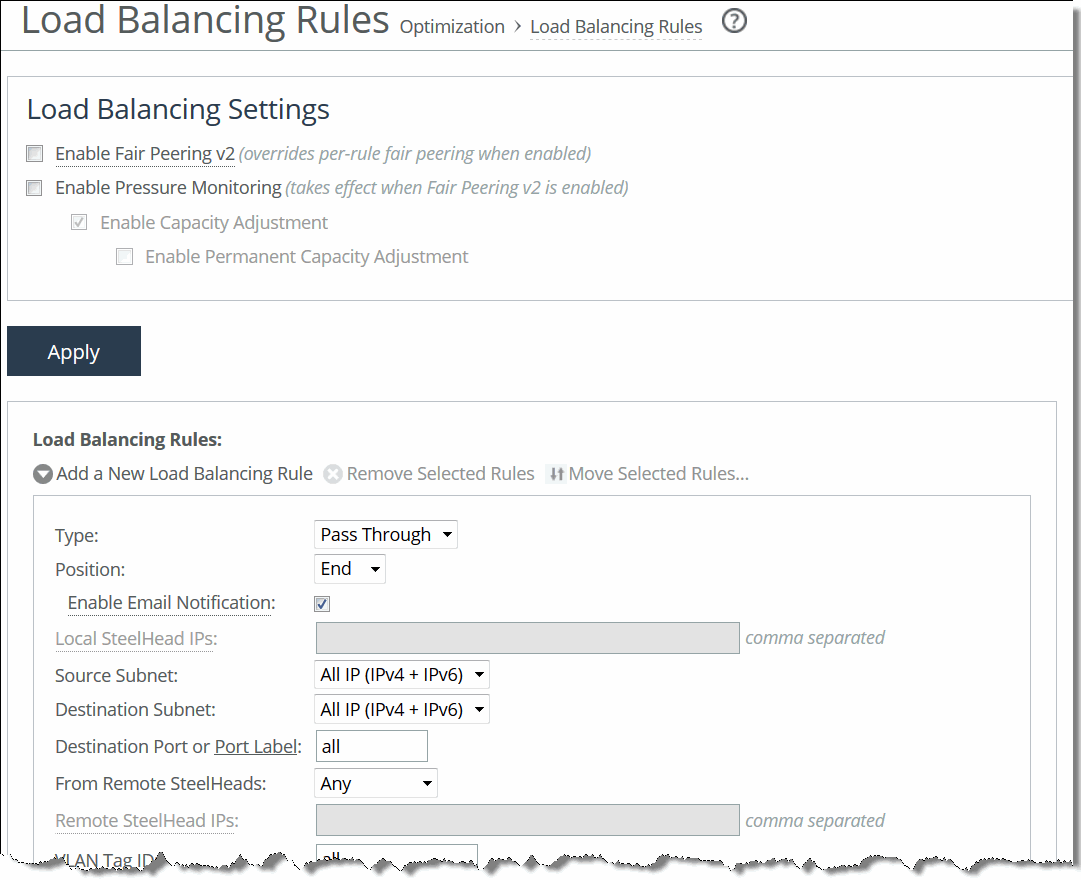Click the Move Selected Rules arrows icon

tap(556, 474)
